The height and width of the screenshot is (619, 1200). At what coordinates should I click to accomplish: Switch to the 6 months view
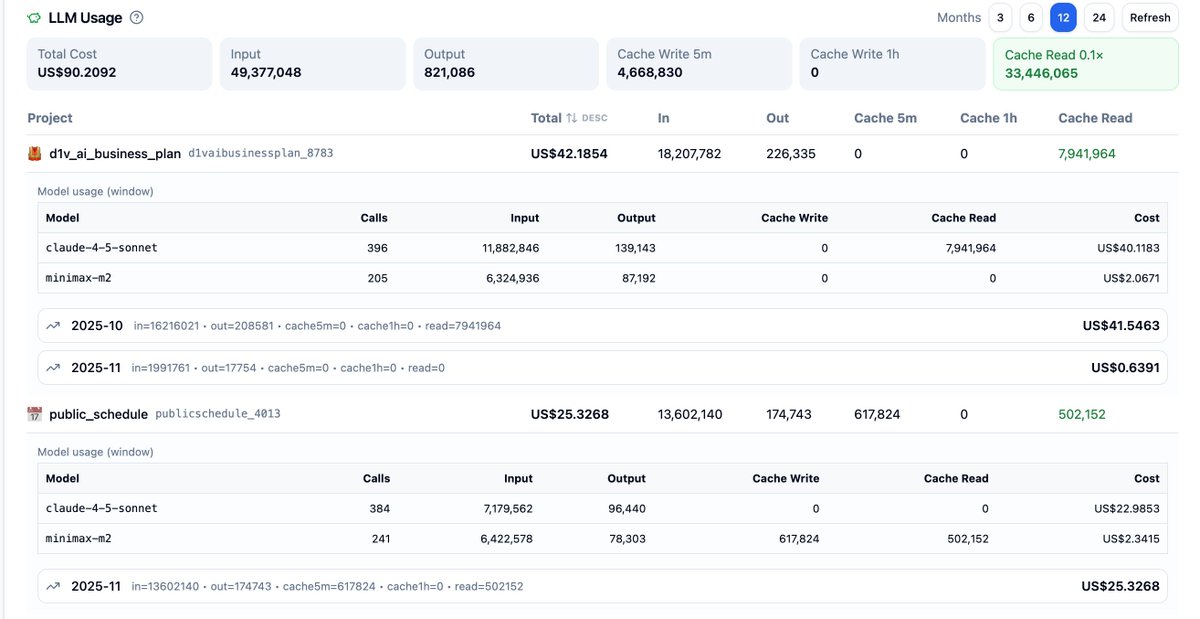pos(1031,17)
